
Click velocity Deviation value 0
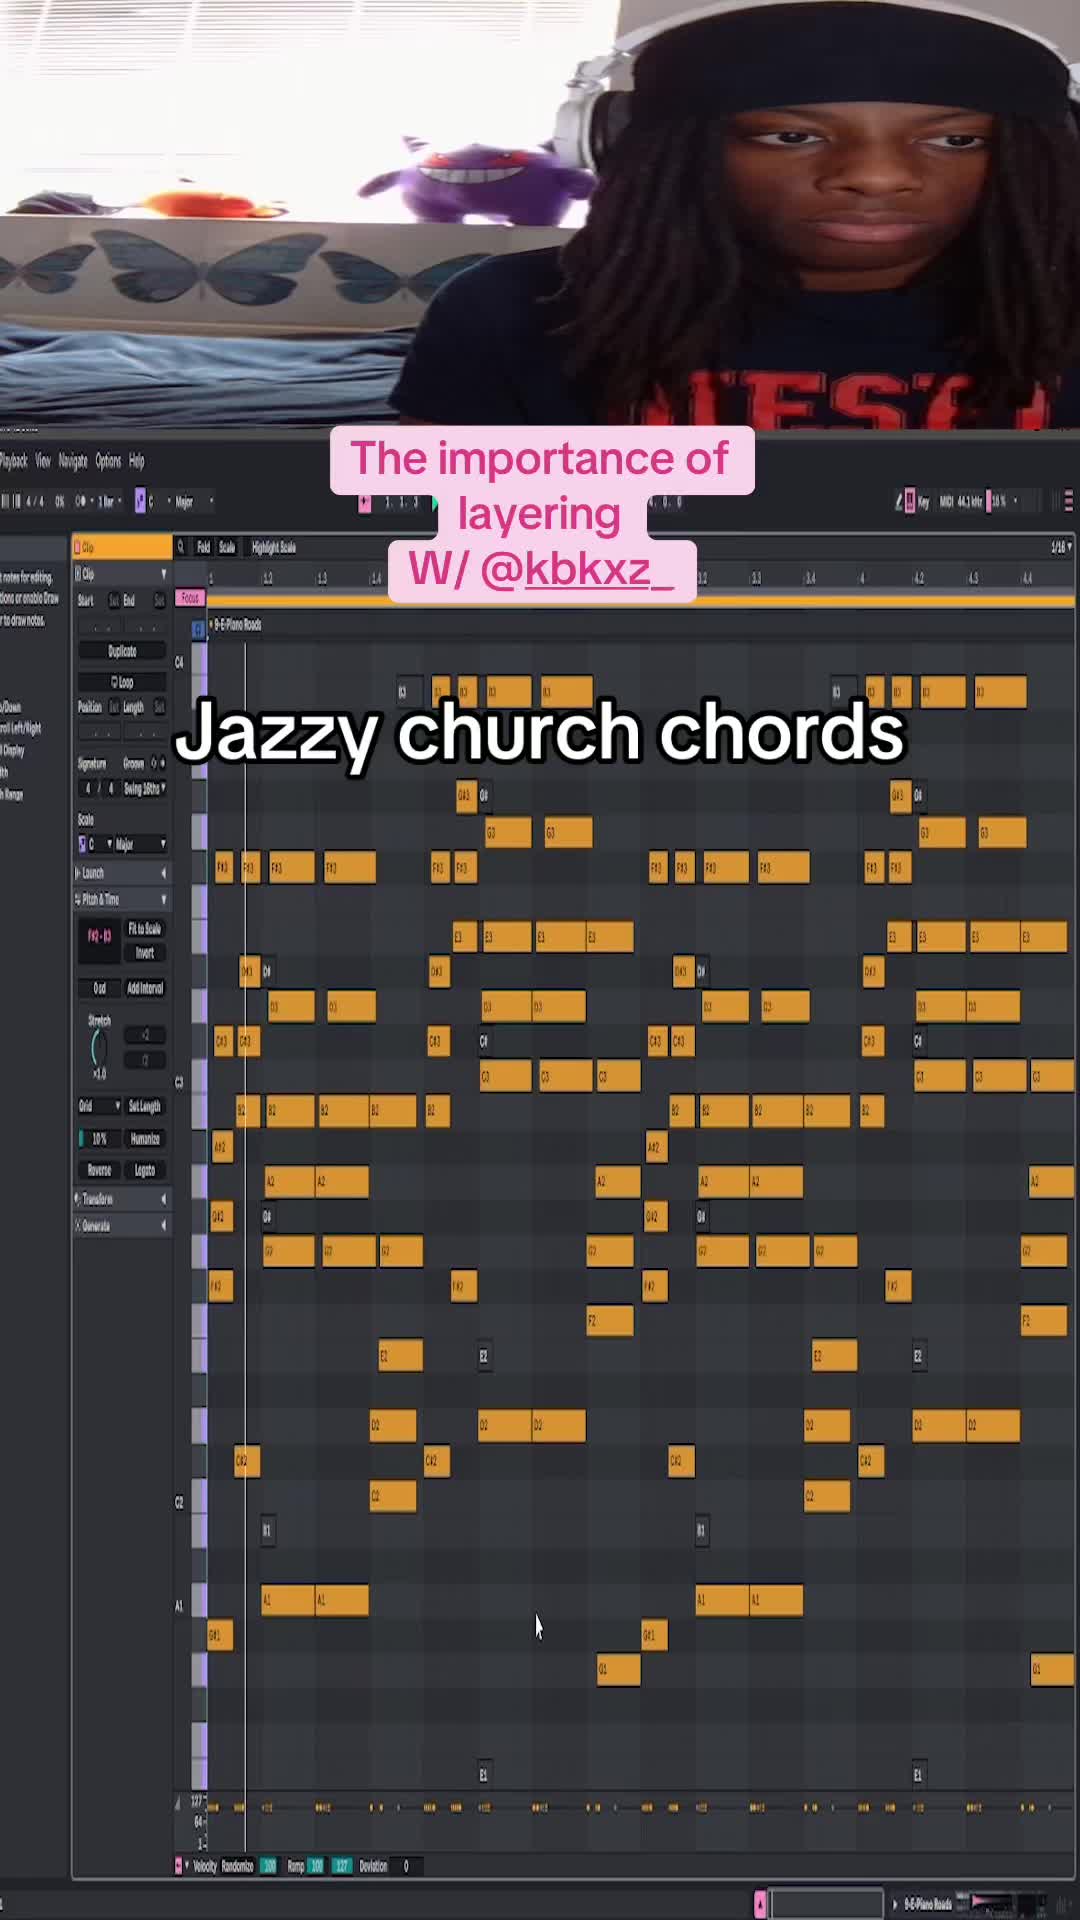[406, 1866]
